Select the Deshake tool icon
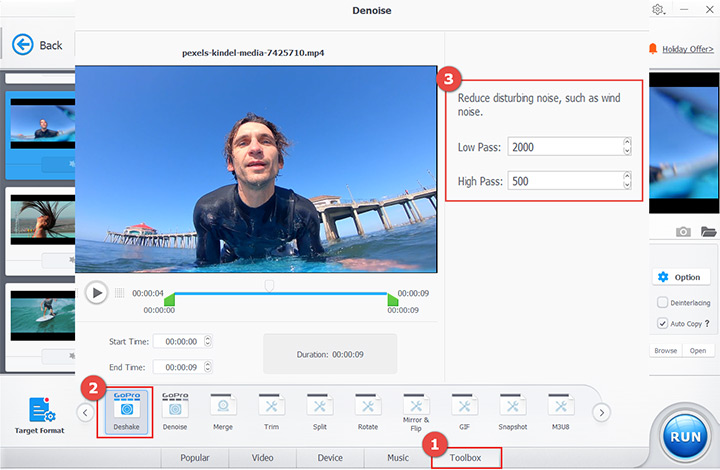Screen dimensions: 720x470 coord(126,410)
